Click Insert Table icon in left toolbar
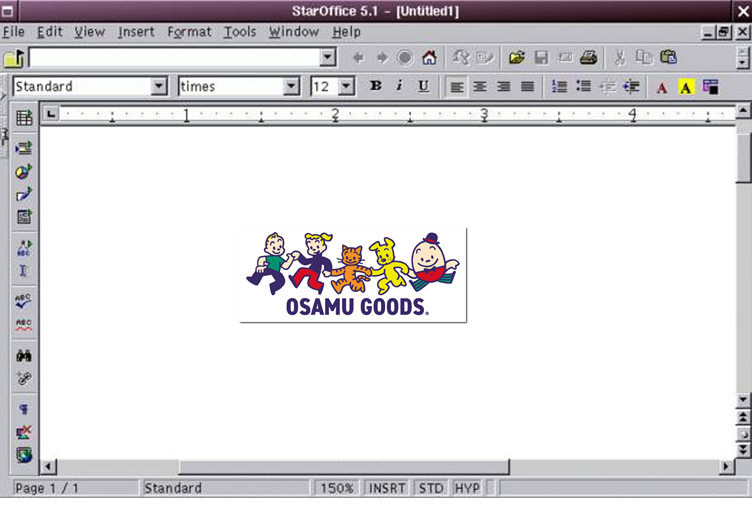752x520 pixels. (x=24, y=118)
